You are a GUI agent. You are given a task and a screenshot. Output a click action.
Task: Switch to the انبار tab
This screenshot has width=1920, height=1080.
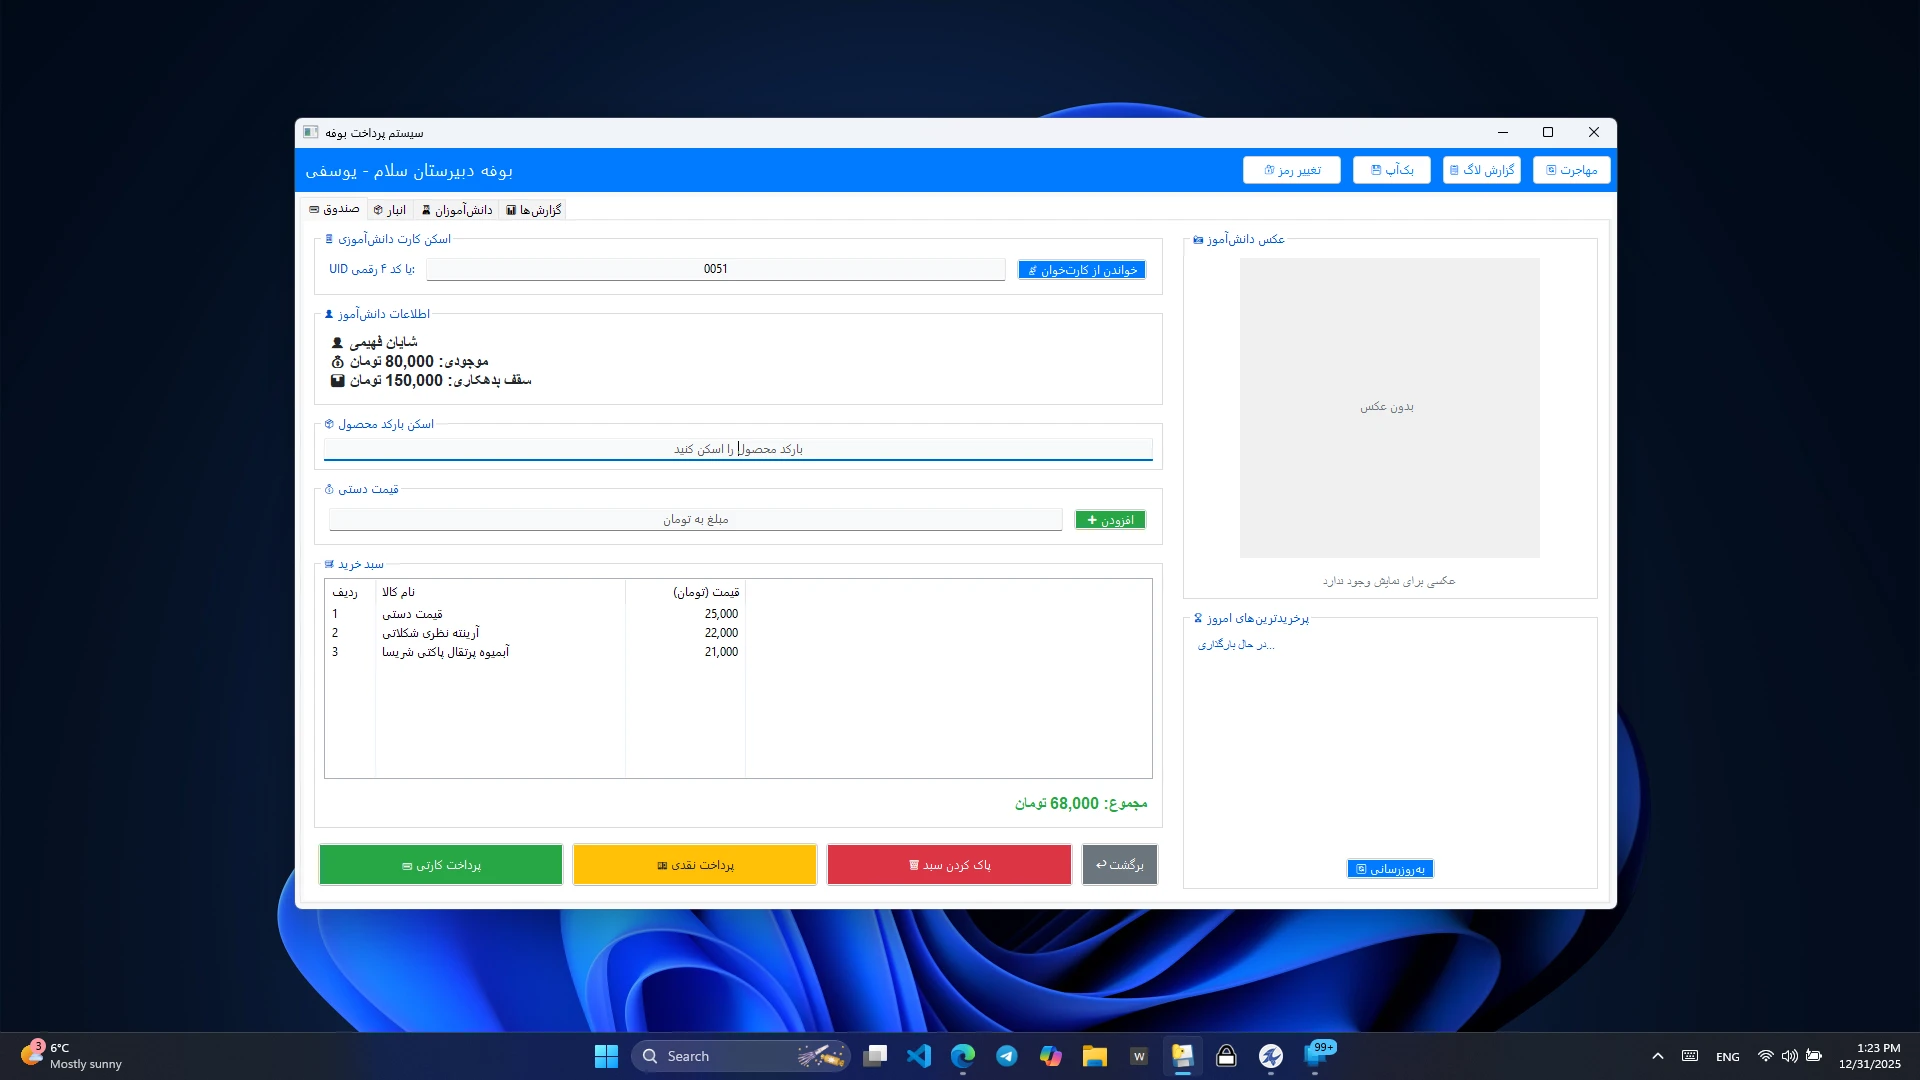(390, 210)
